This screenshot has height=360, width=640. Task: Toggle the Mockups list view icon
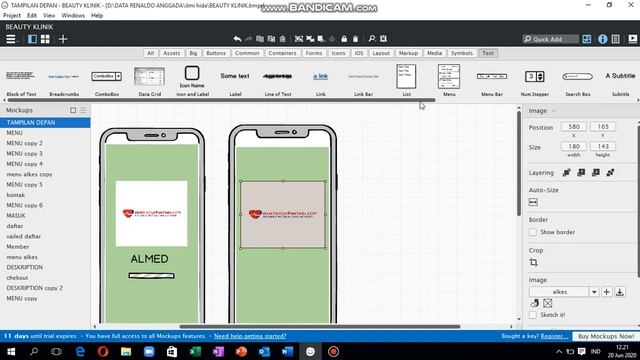pyautogui.click(x=83, y=110)
